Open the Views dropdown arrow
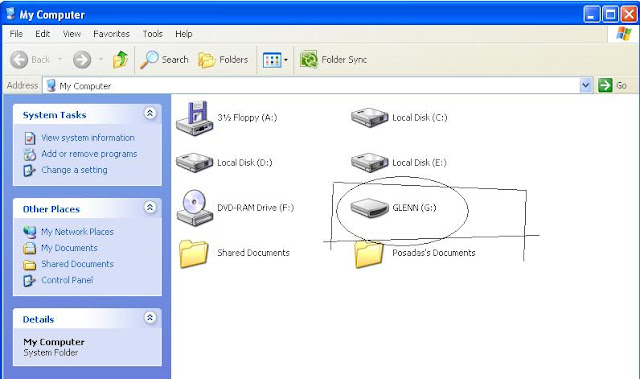640x379 pixels. 286,60
